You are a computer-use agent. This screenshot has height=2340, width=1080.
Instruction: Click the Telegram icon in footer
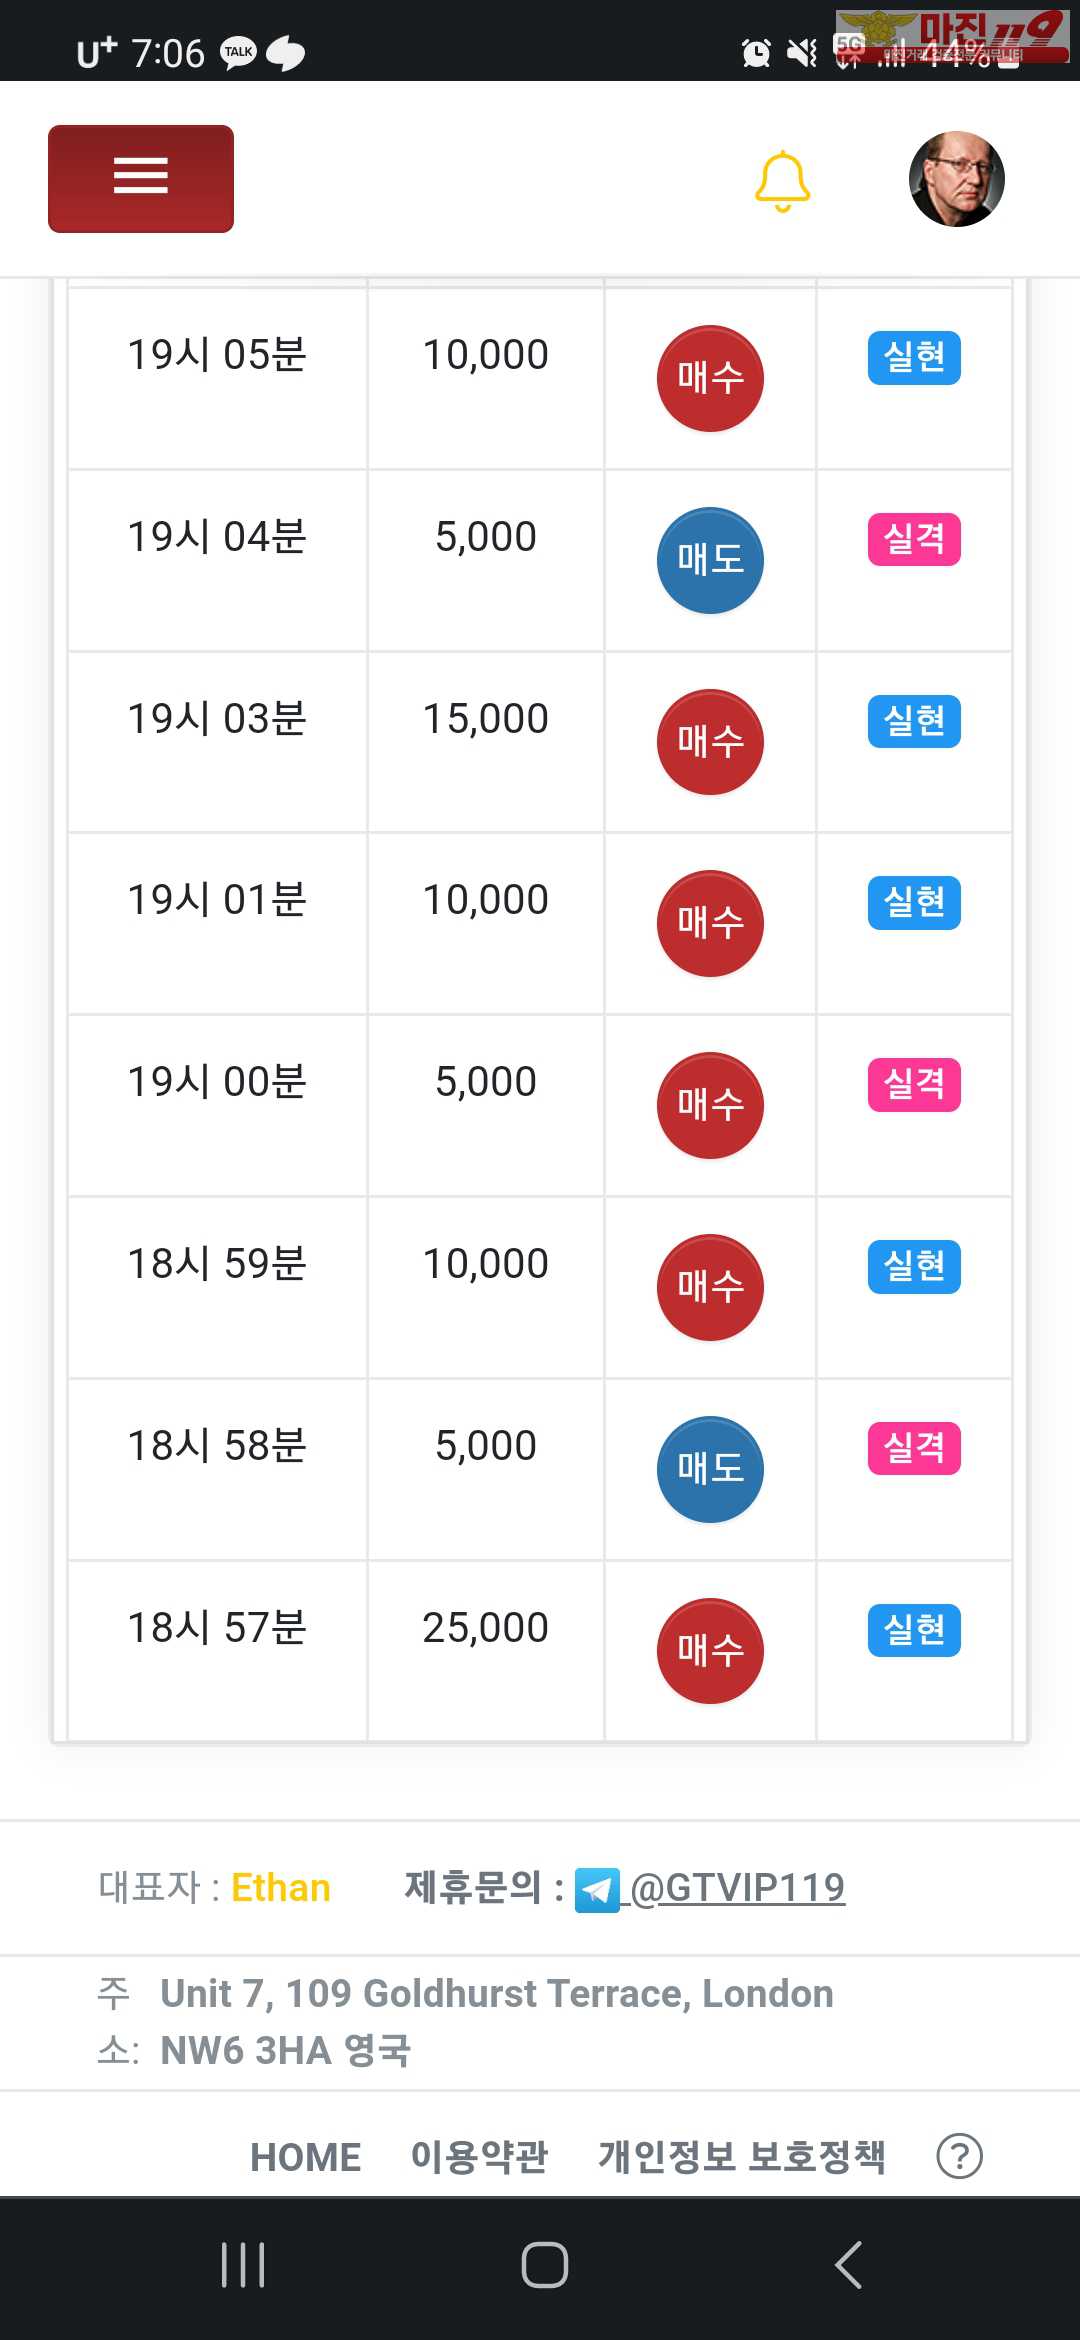(x=597, y=1890)
